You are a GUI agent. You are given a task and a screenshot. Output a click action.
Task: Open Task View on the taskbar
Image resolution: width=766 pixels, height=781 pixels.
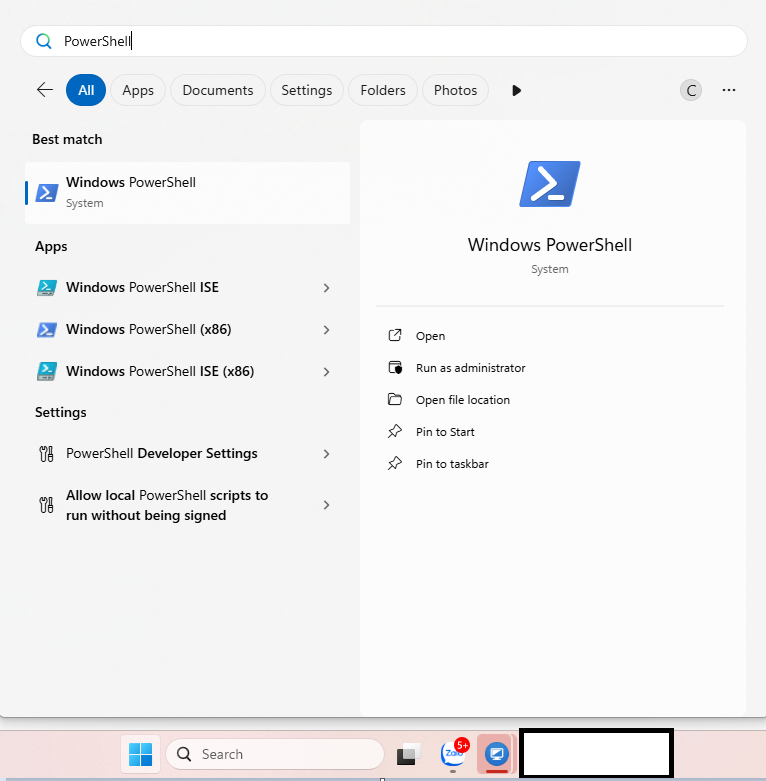click(408, 754)
